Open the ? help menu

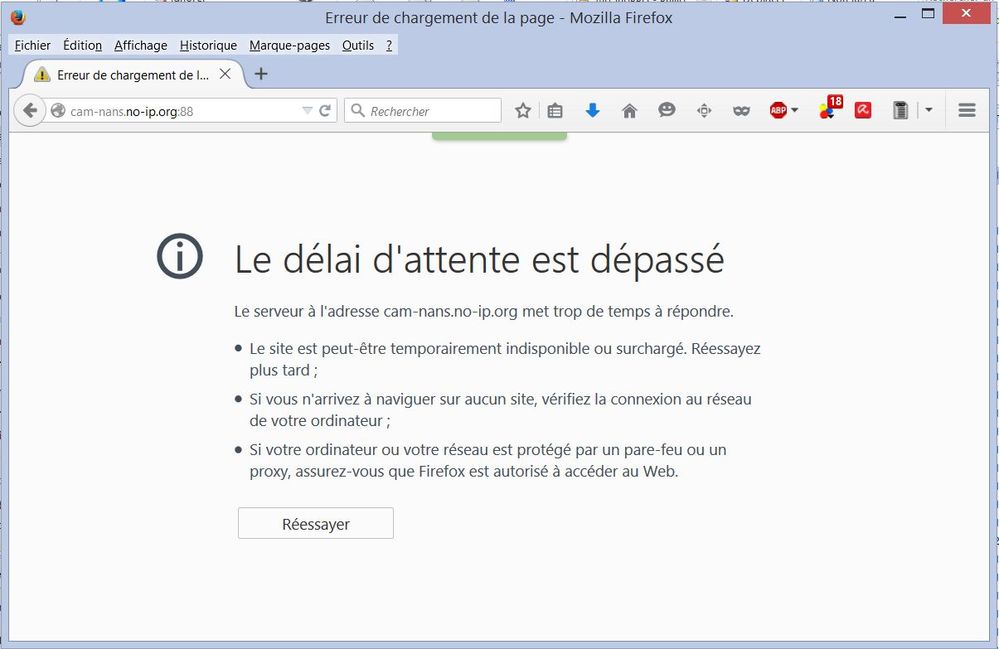[389, 45]
